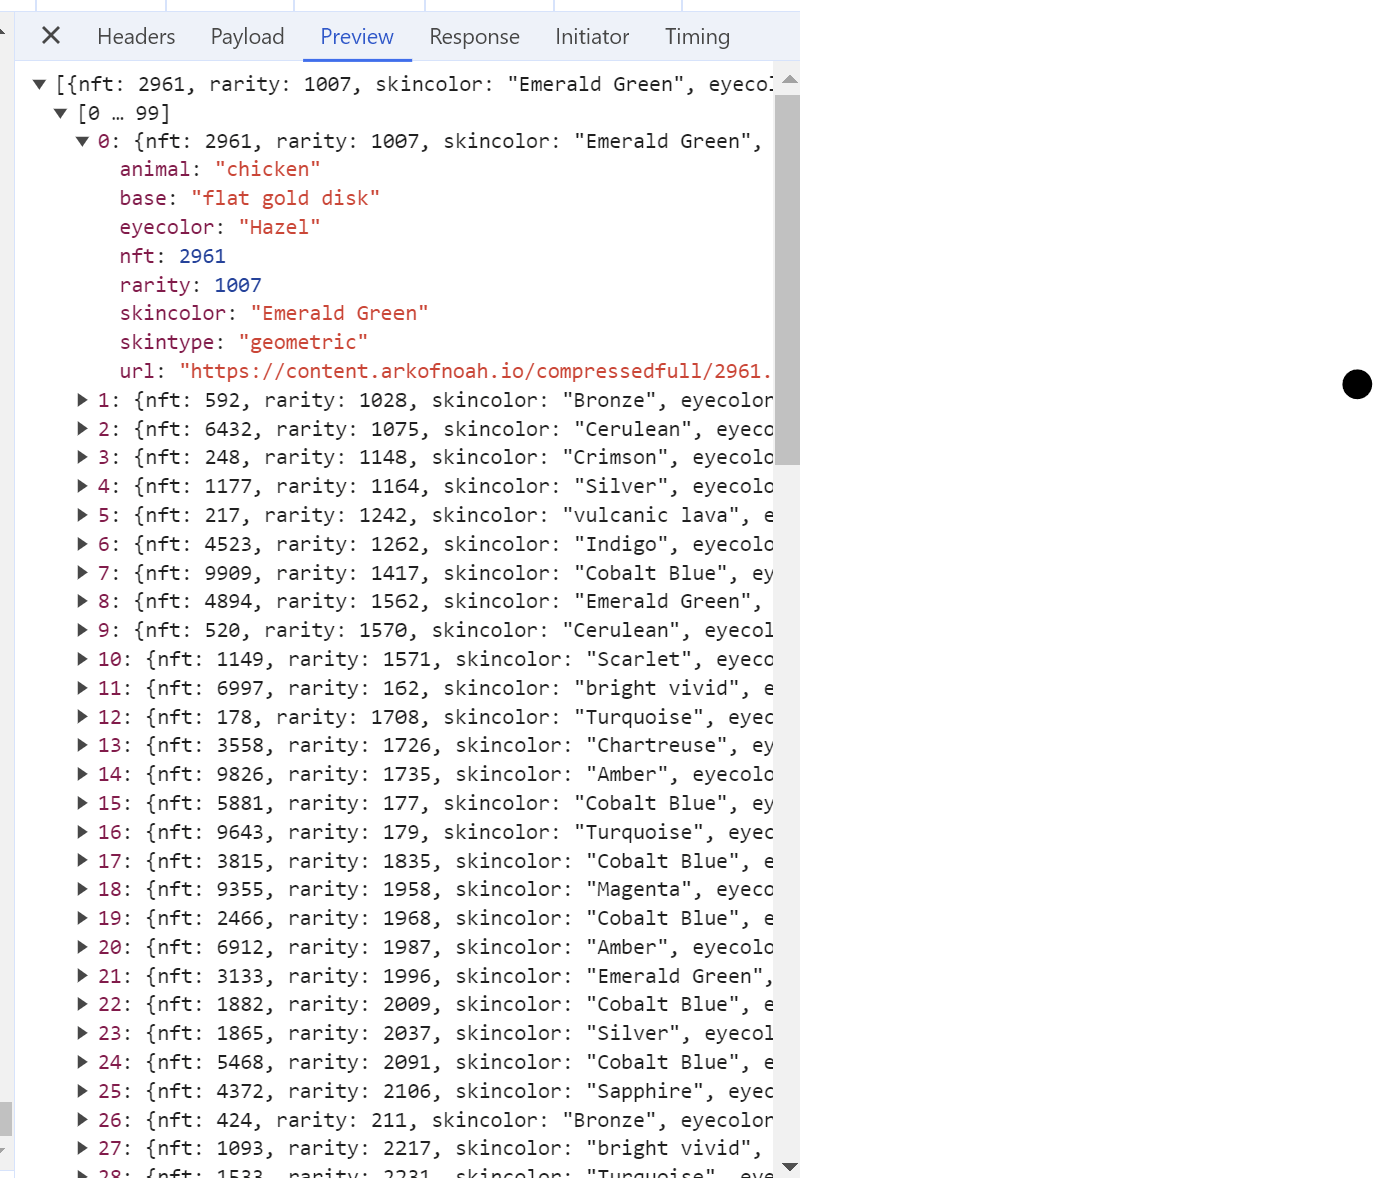
Task: Expand object 10 with nft 1149
Action: pyautogui.click(x=83, y=659)
